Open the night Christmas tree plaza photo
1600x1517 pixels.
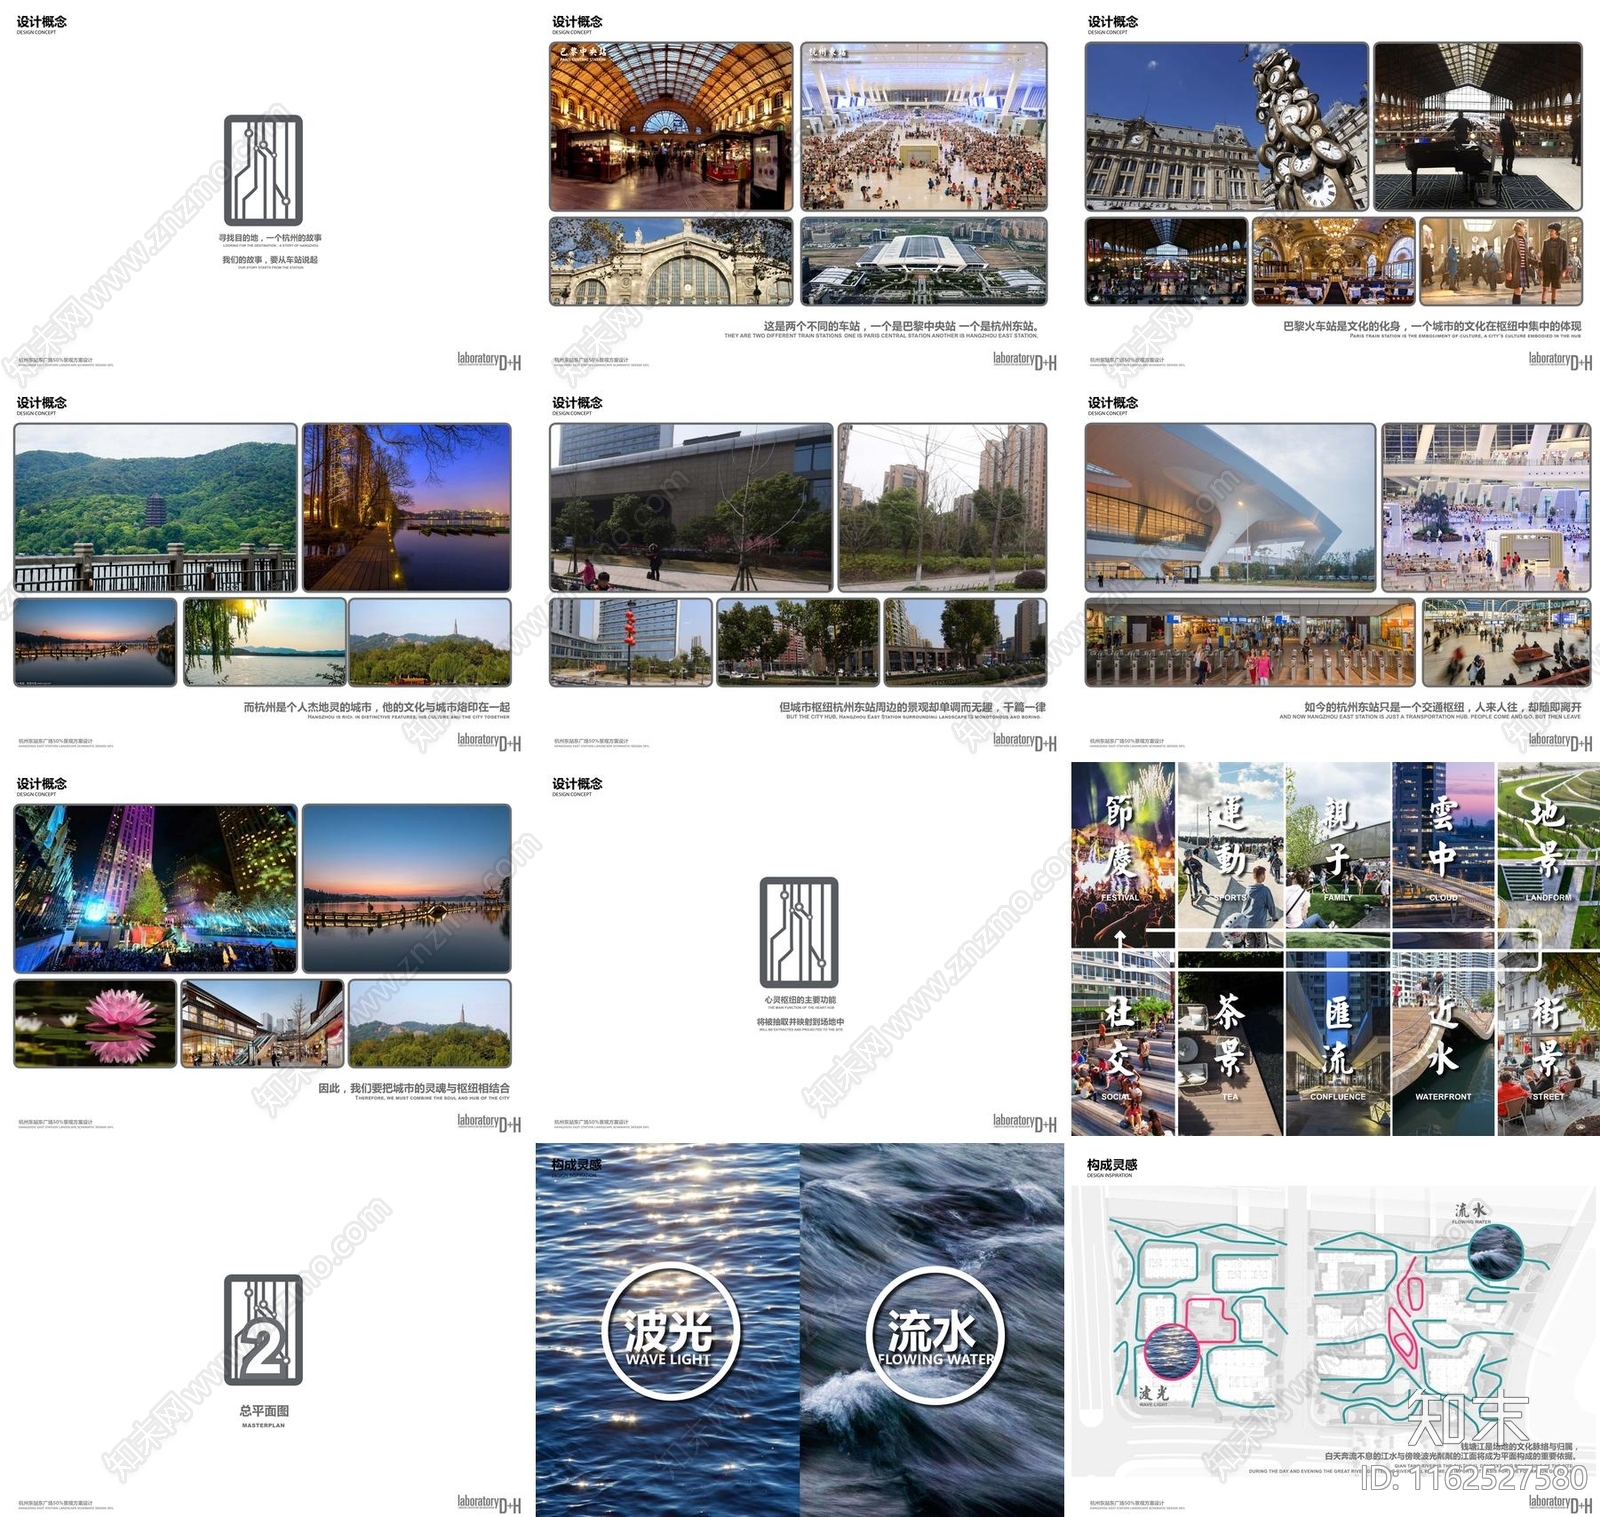tap(155, 888)
